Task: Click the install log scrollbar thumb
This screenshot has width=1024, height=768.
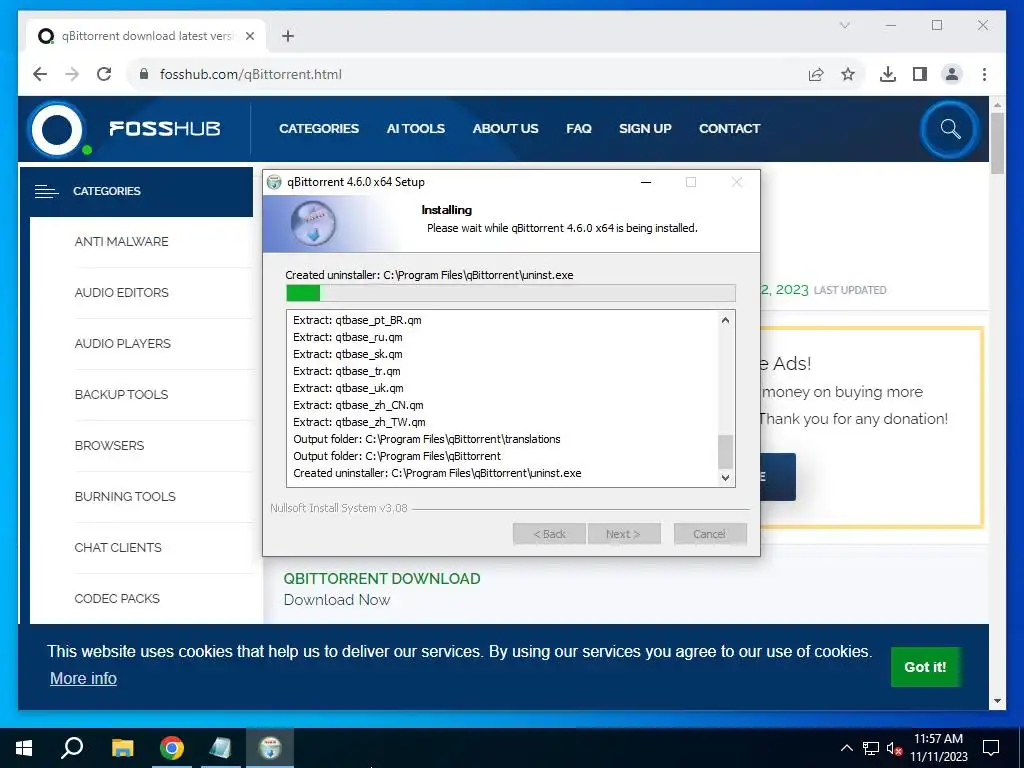Action: 726,452
